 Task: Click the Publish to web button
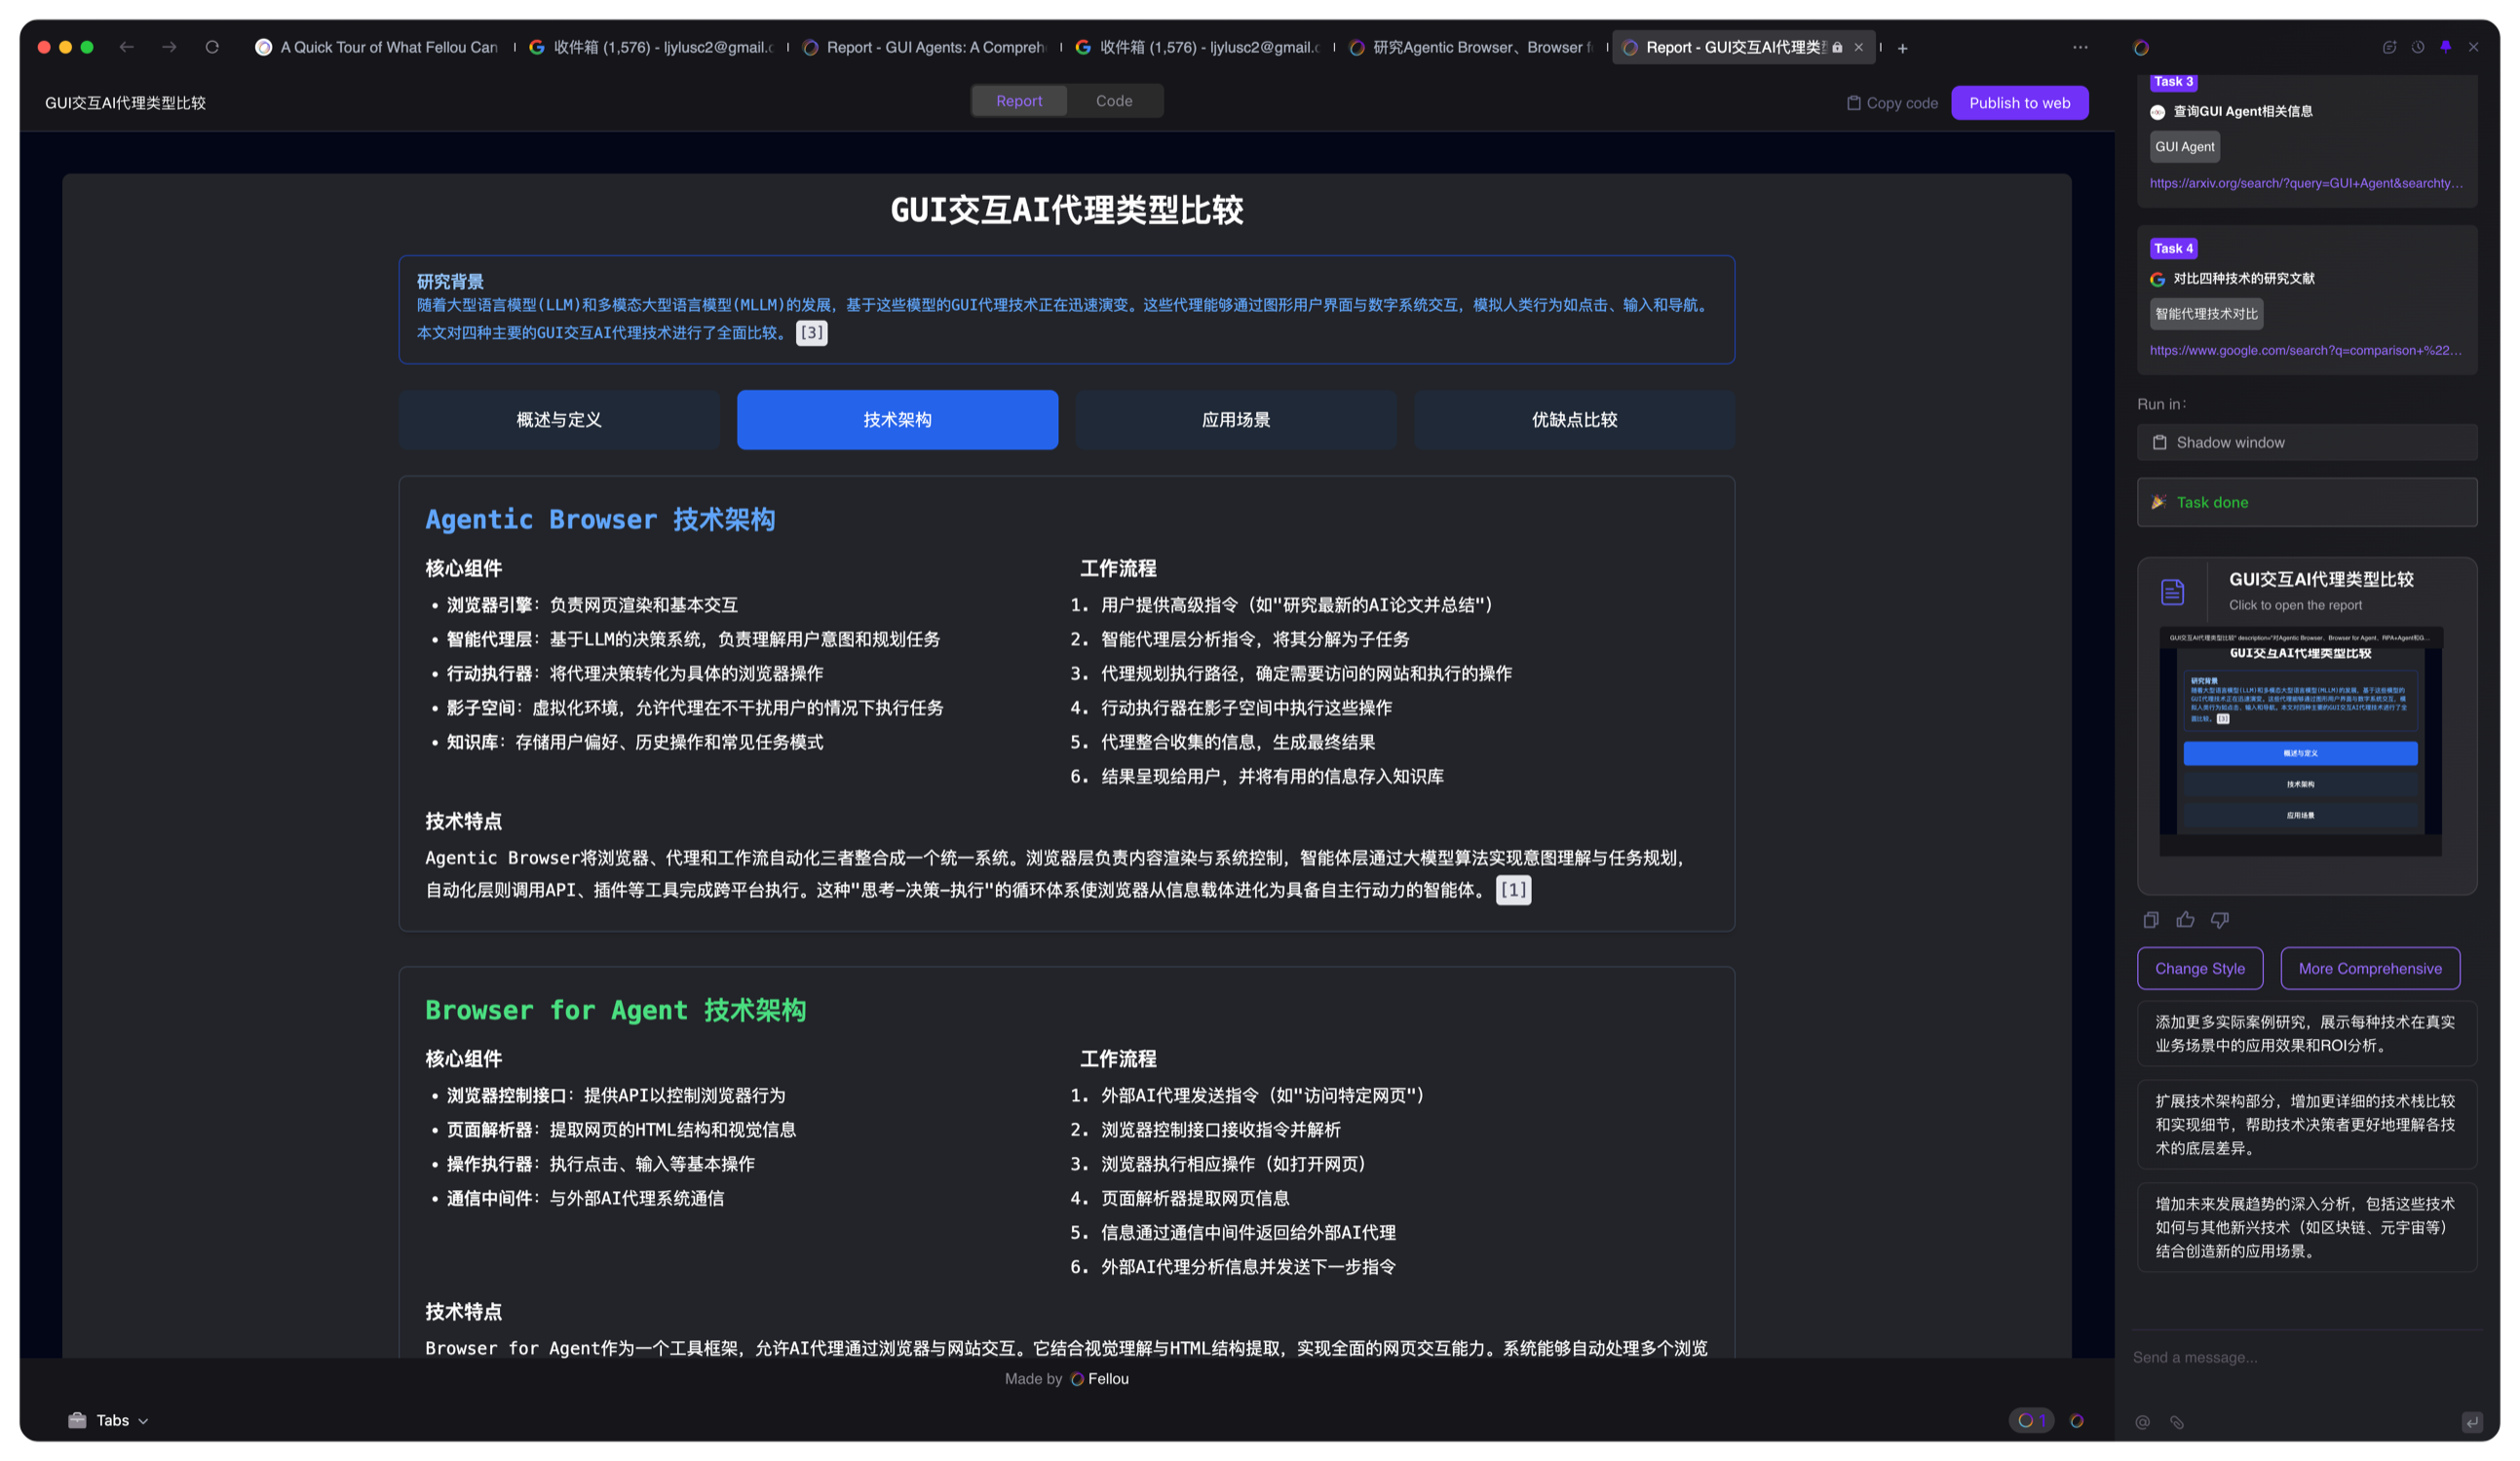coord(2019,103)
